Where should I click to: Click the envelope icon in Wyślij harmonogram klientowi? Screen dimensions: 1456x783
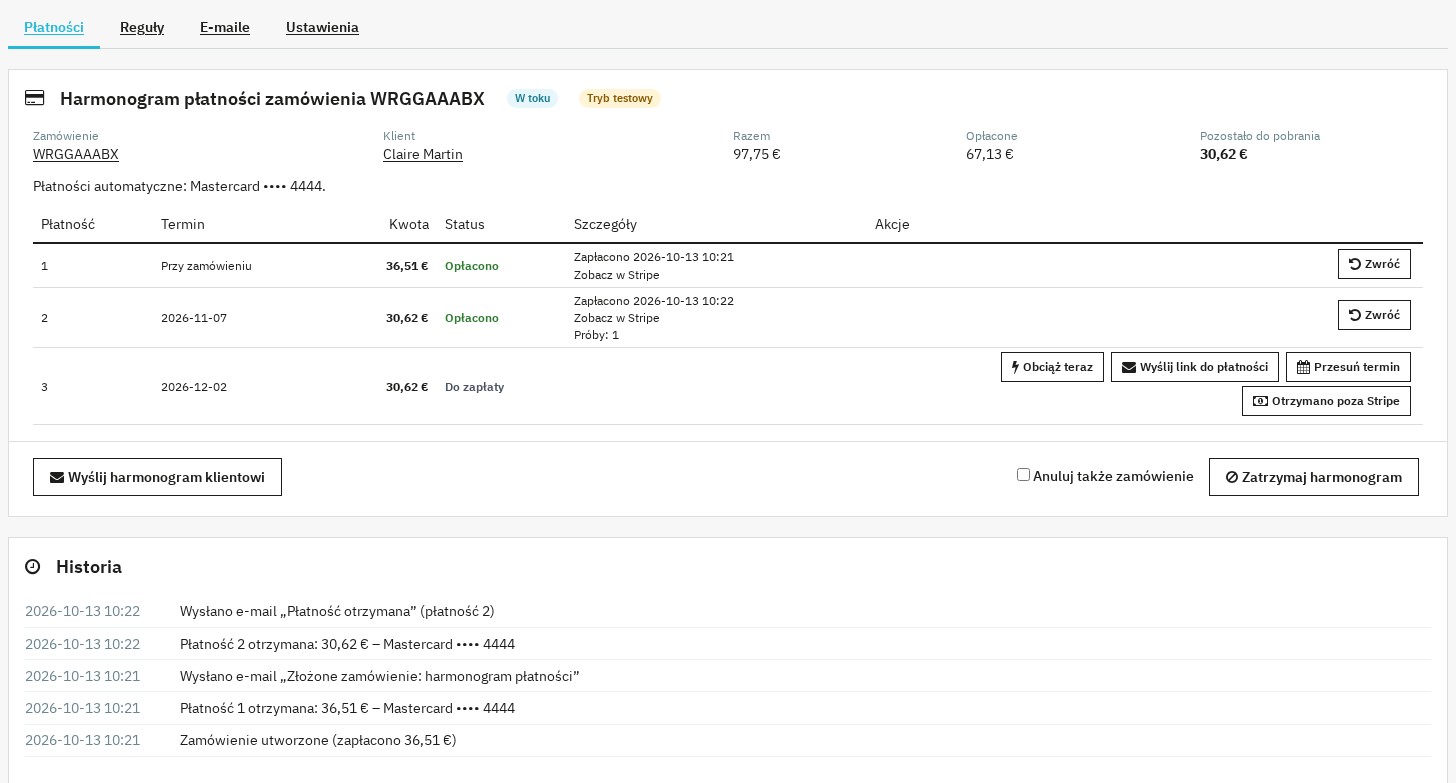click(x=57, y=478)
